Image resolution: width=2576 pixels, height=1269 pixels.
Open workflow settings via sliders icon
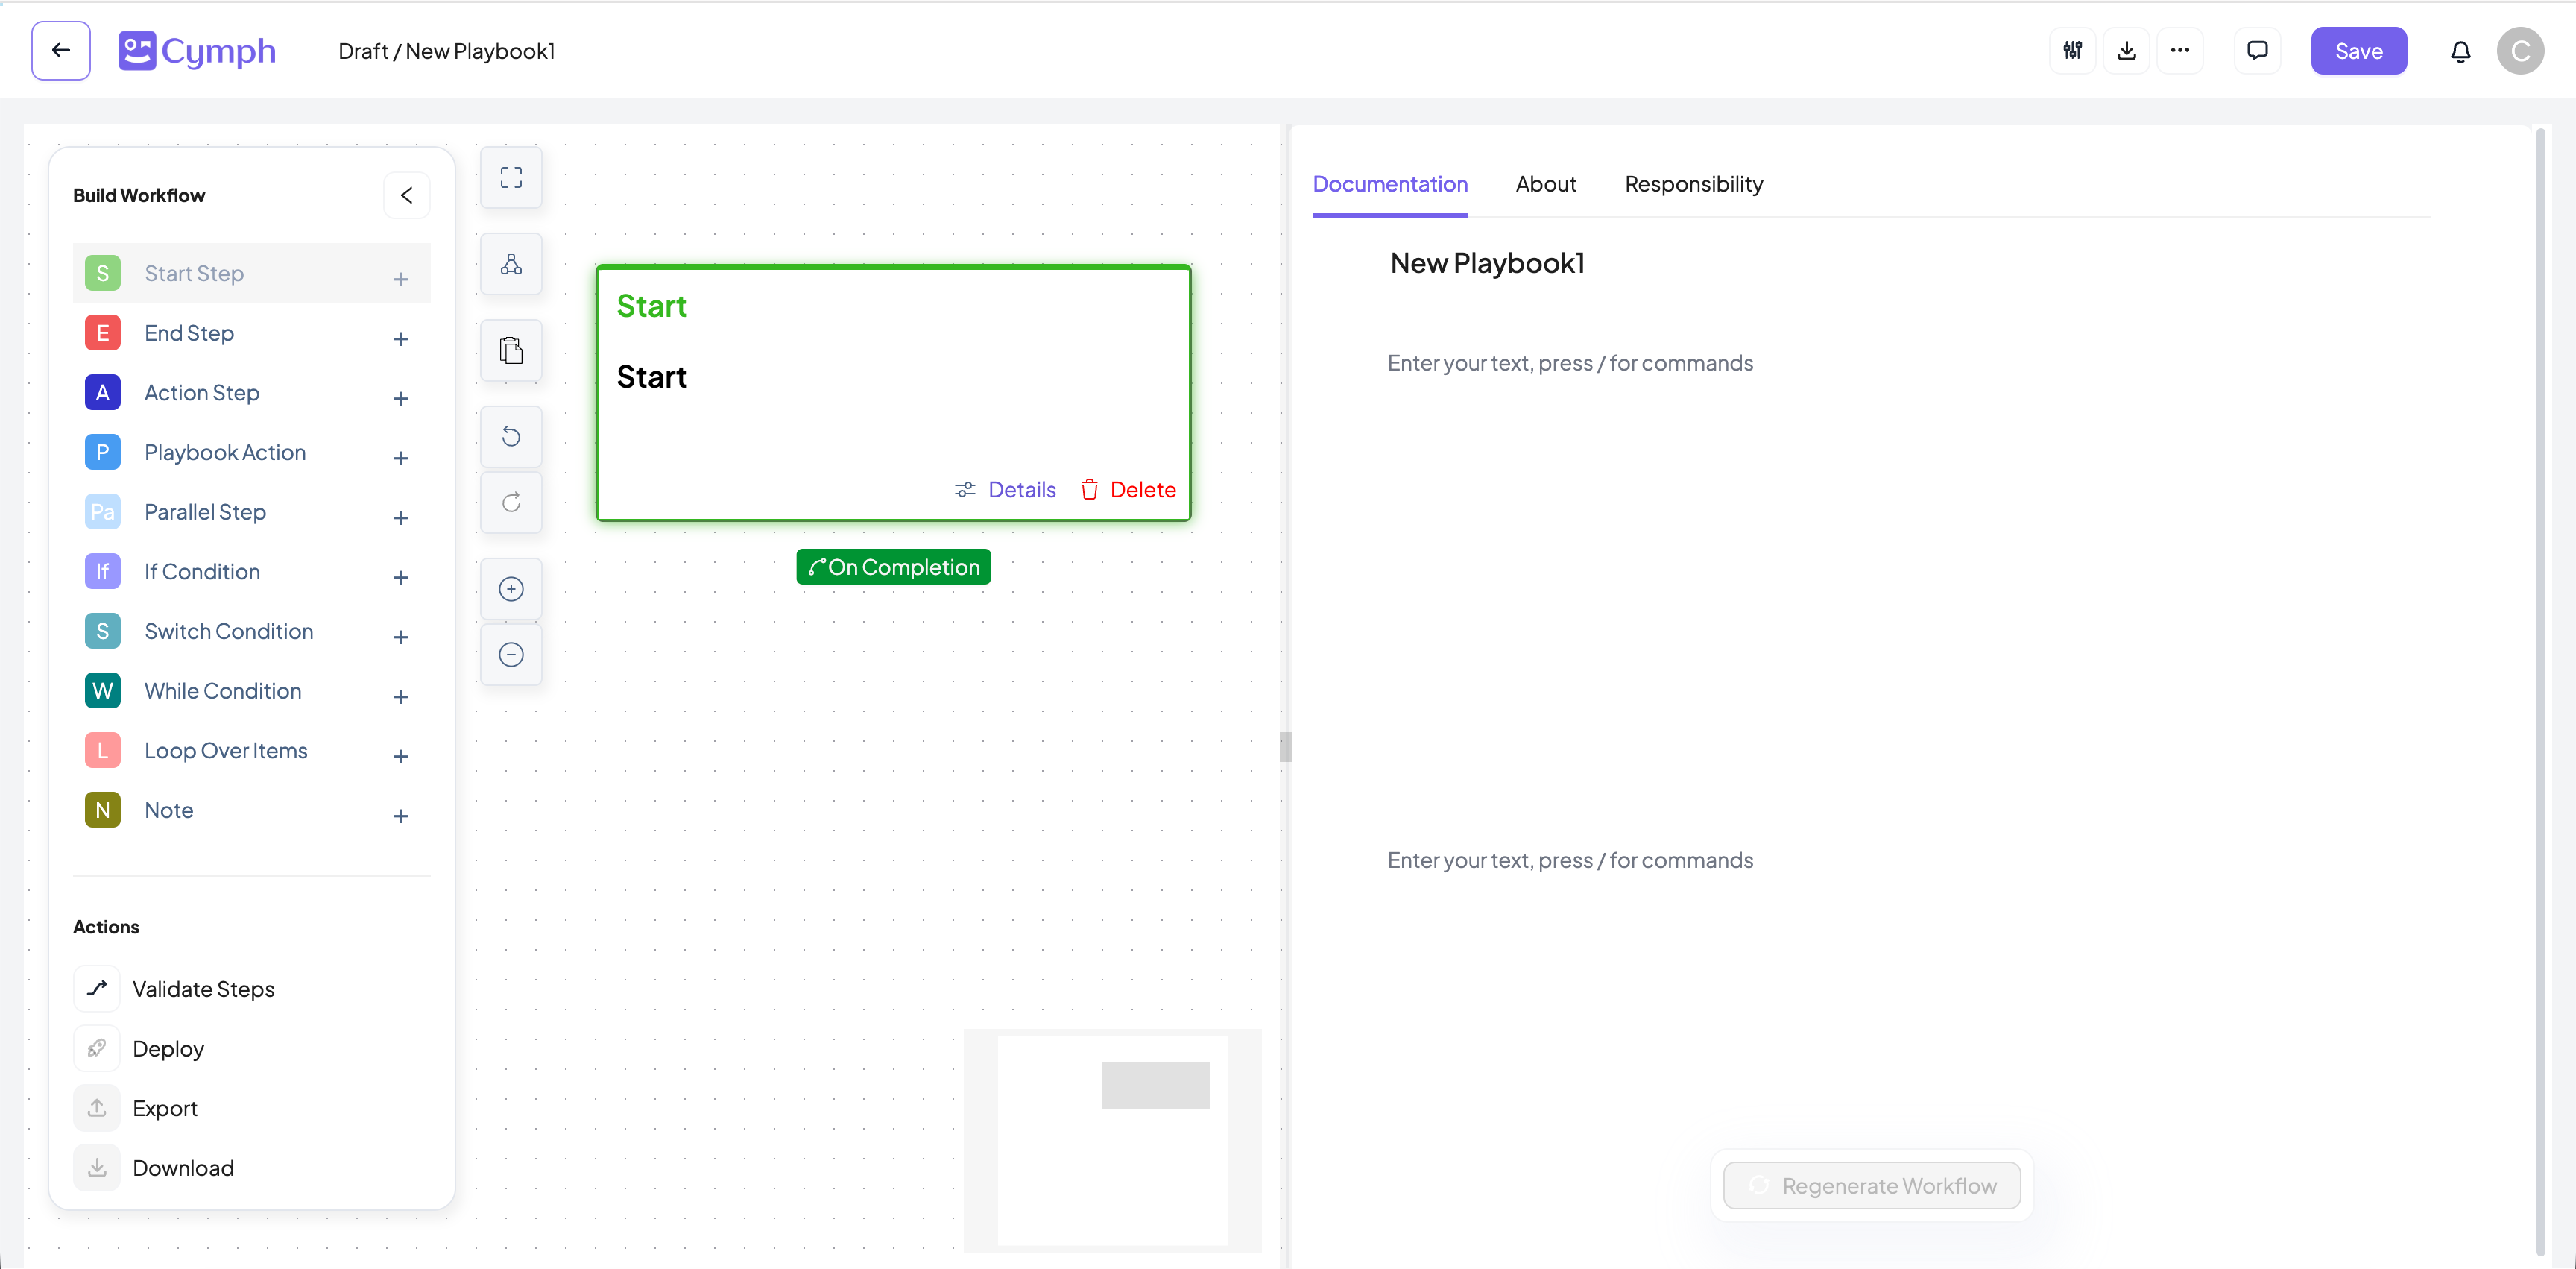coord(2073,50)
